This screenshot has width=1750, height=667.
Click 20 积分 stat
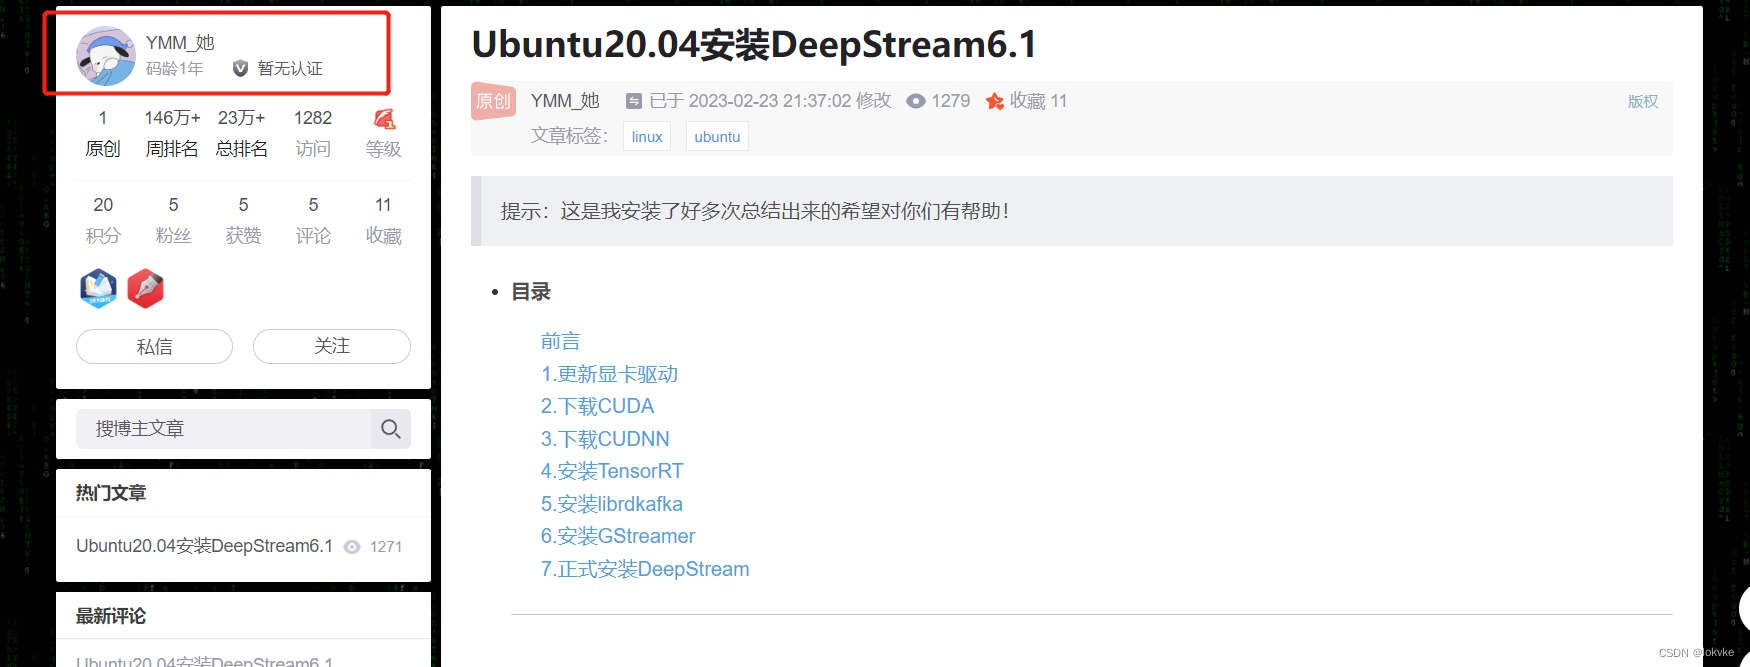(x=103, y=220)
